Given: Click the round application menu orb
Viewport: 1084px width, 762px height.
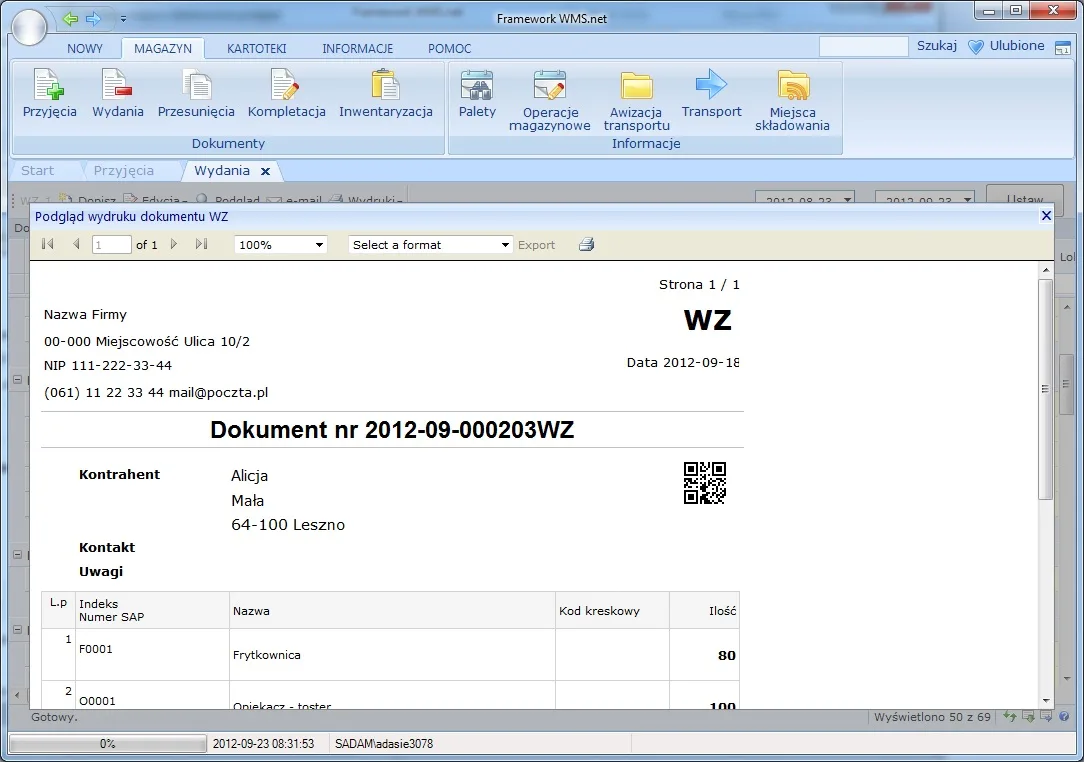Looking at the screenshot, I should pos(28,27).
